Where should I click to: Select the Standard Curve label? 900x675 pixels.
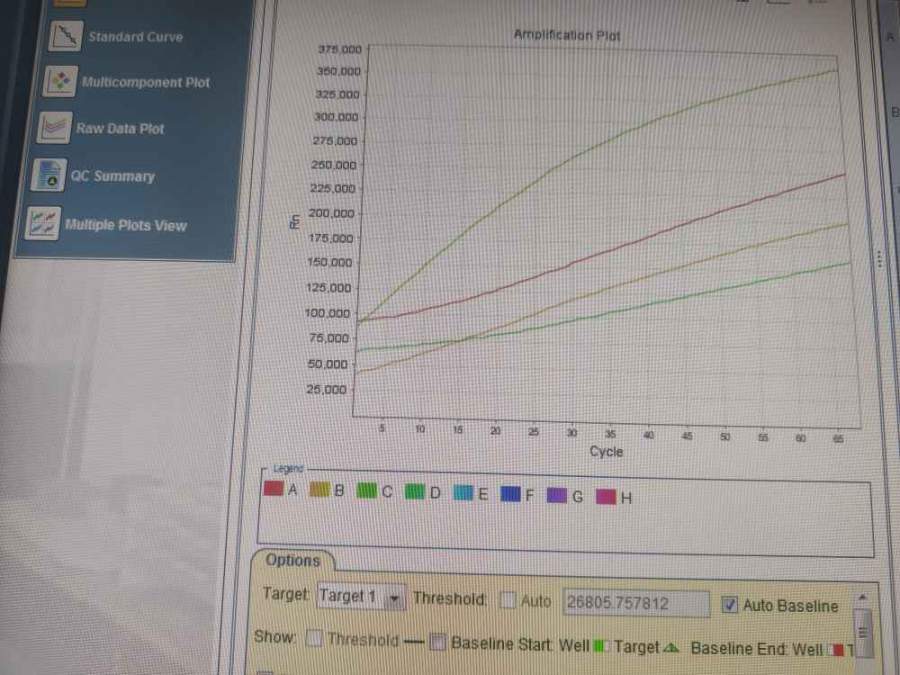(x=135, y=37)
